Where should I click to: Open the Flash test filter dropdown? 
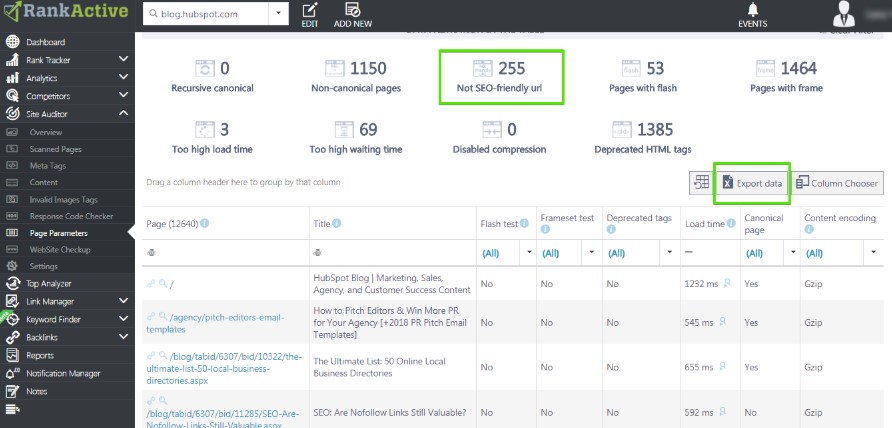[529, 253]
